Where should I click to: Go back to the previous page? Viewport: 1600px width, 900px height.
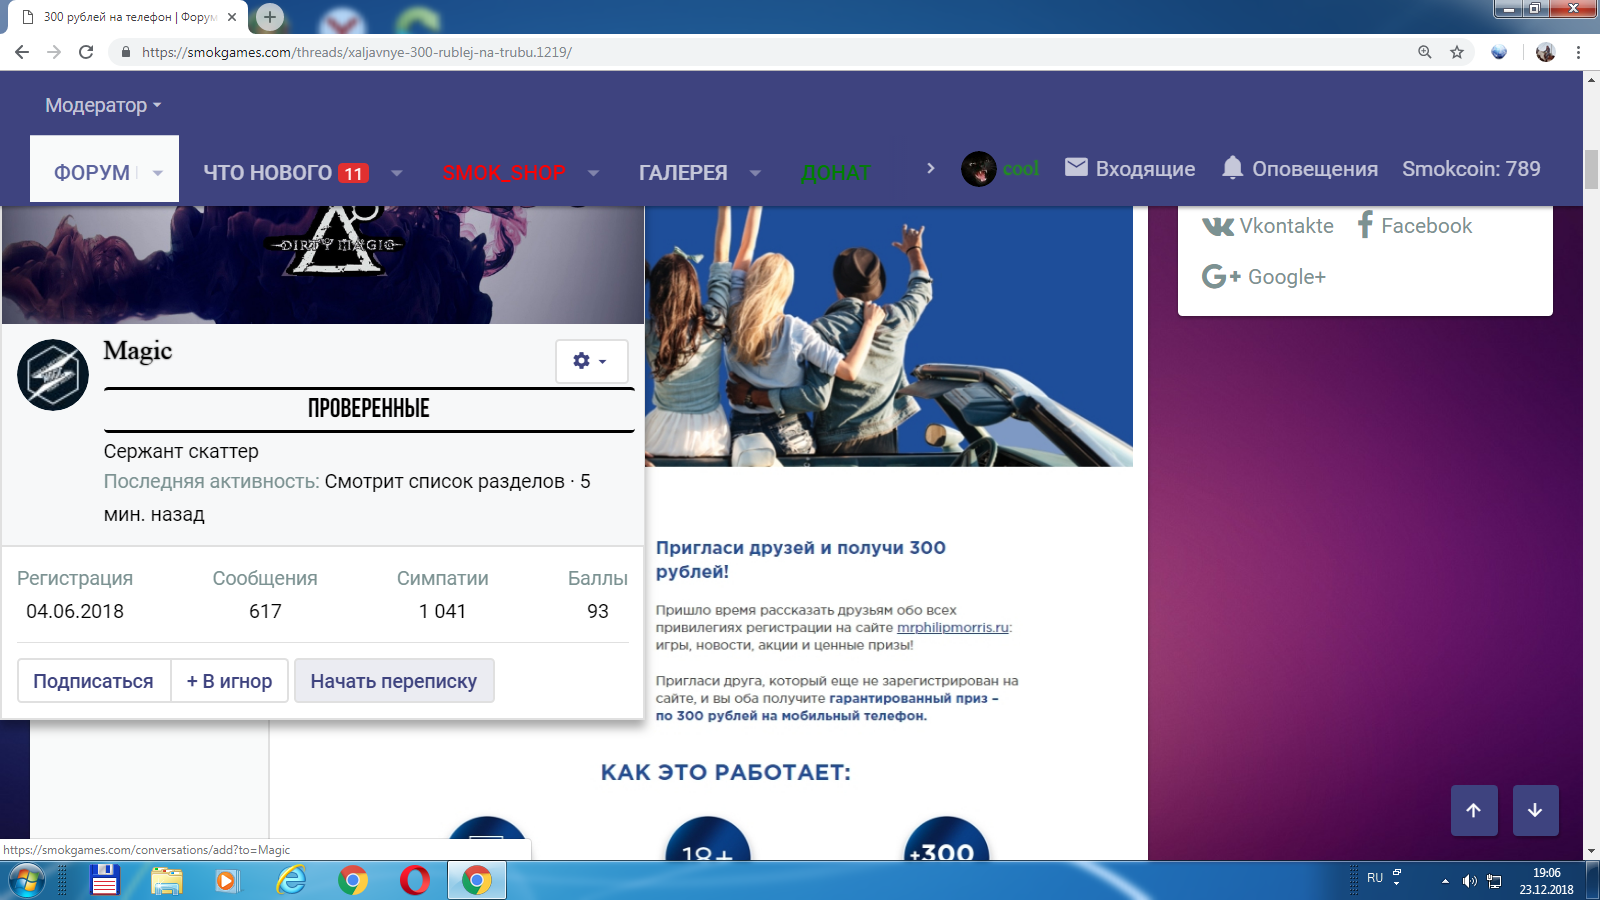(22, 52)
